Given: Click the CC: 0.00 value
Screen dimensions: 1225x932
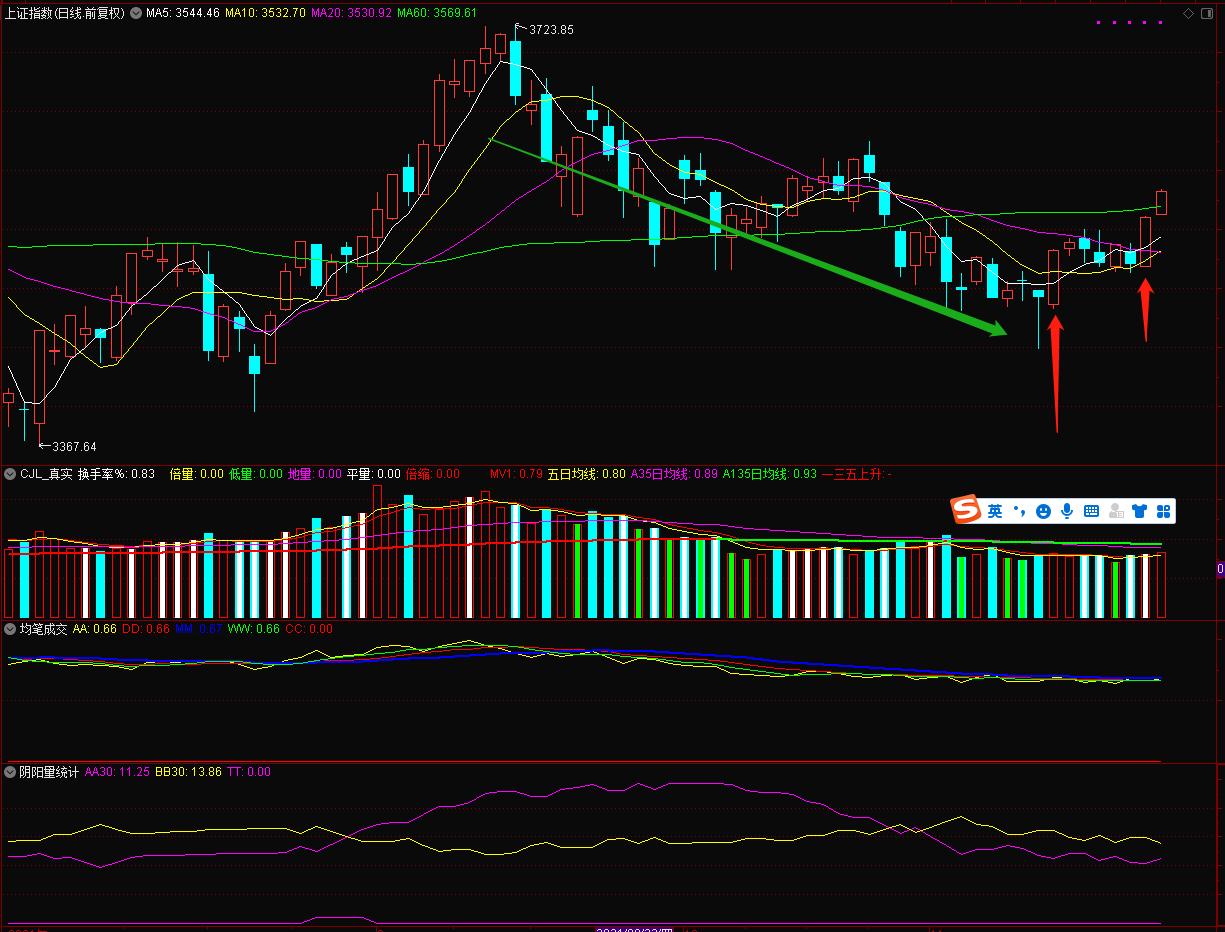Looking at the screenshot, I should (309, 629).
